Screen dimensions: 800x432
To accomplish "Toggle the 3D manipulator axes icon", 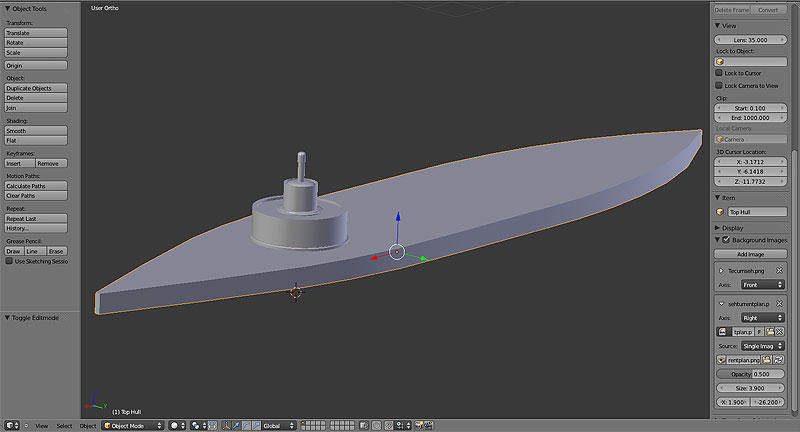I will (x=227, y=425).
